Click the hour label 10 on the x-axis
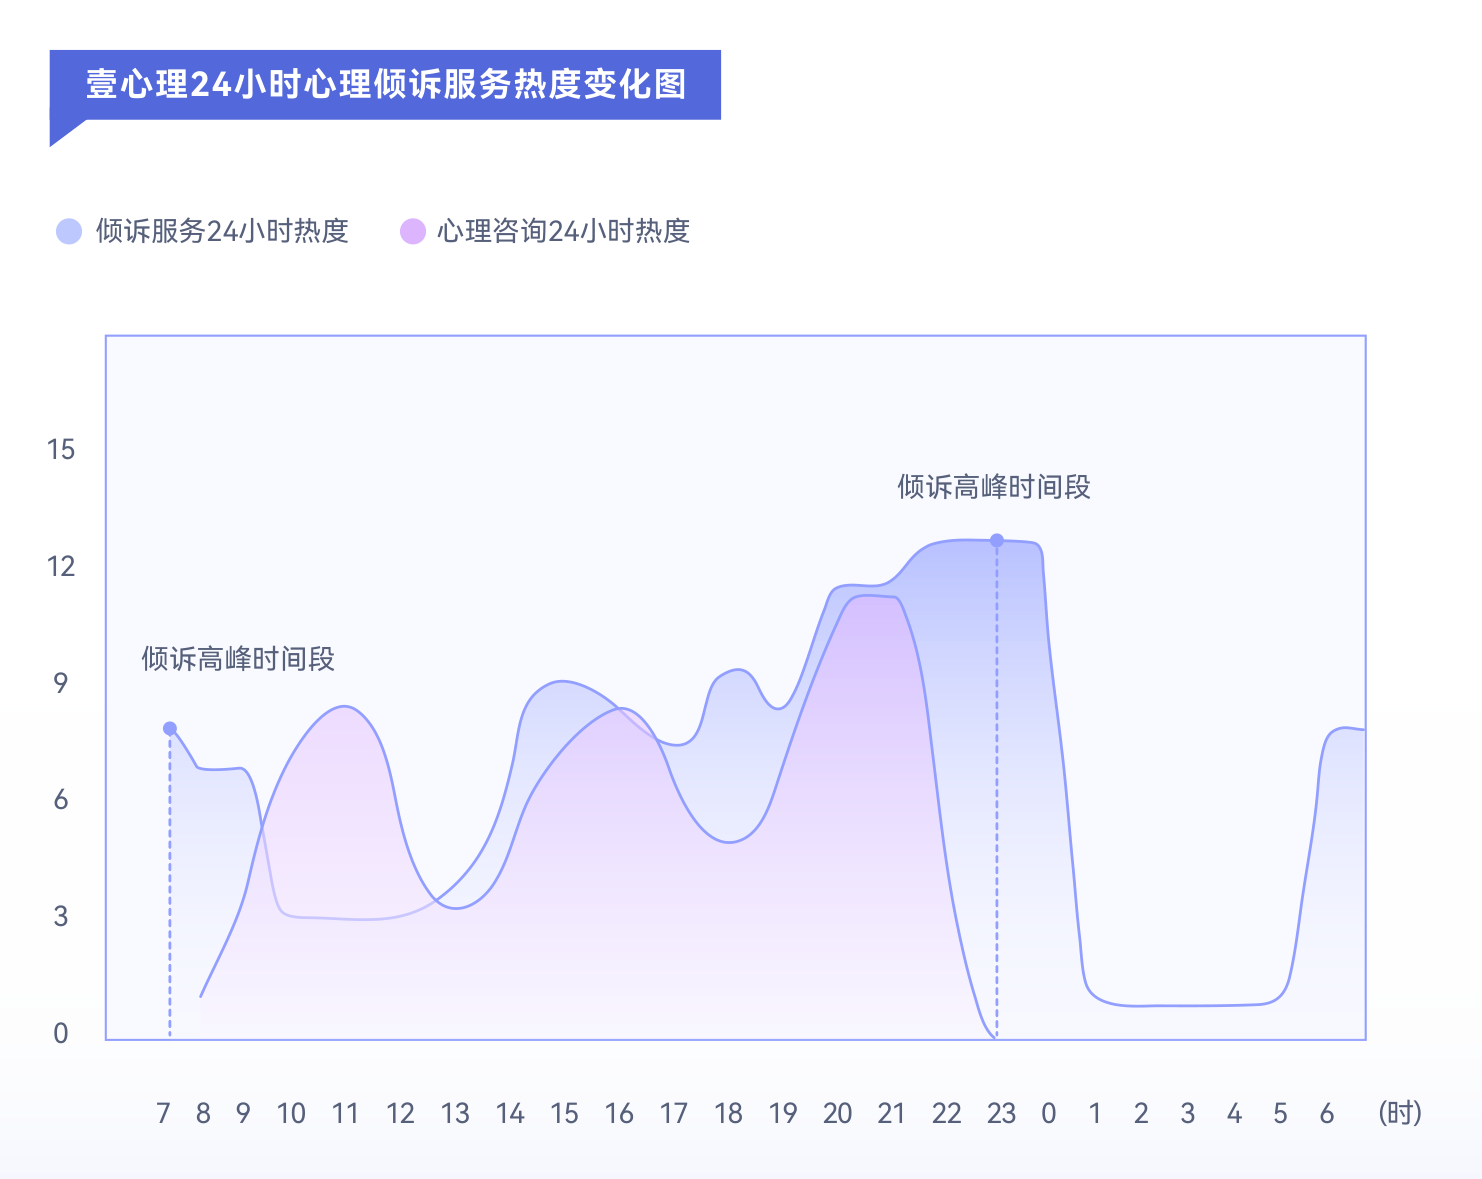 click(x=291, y=1113)
